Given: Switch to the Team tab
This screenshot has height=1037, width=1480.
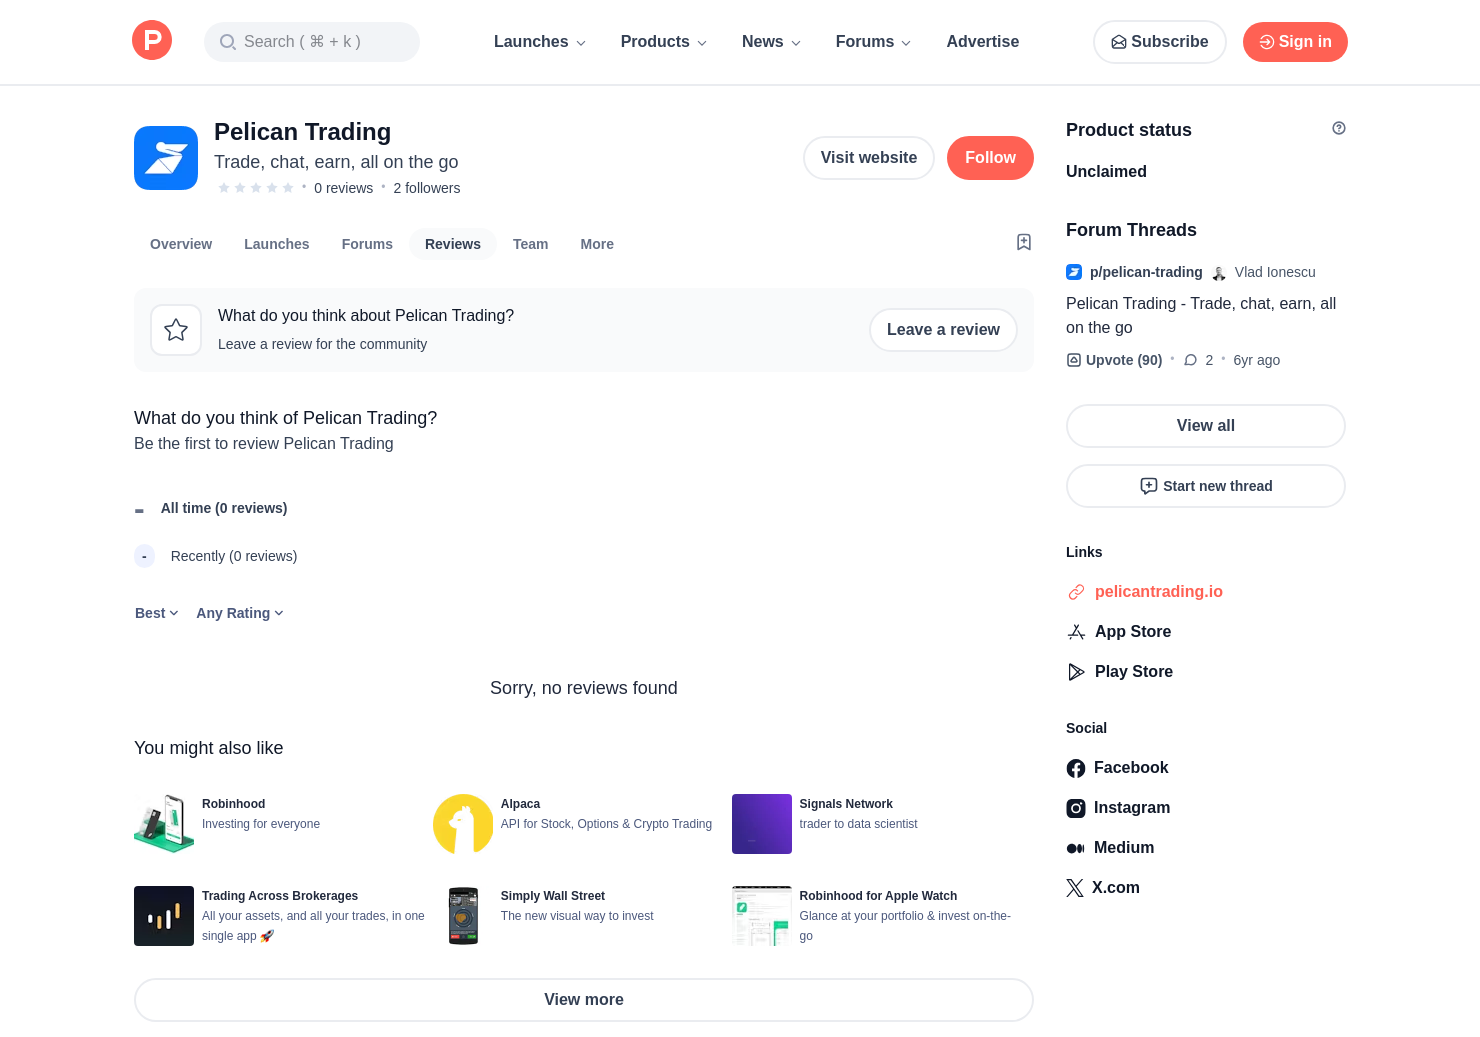Looking at the screenshot, I should (x=530, y=244).
